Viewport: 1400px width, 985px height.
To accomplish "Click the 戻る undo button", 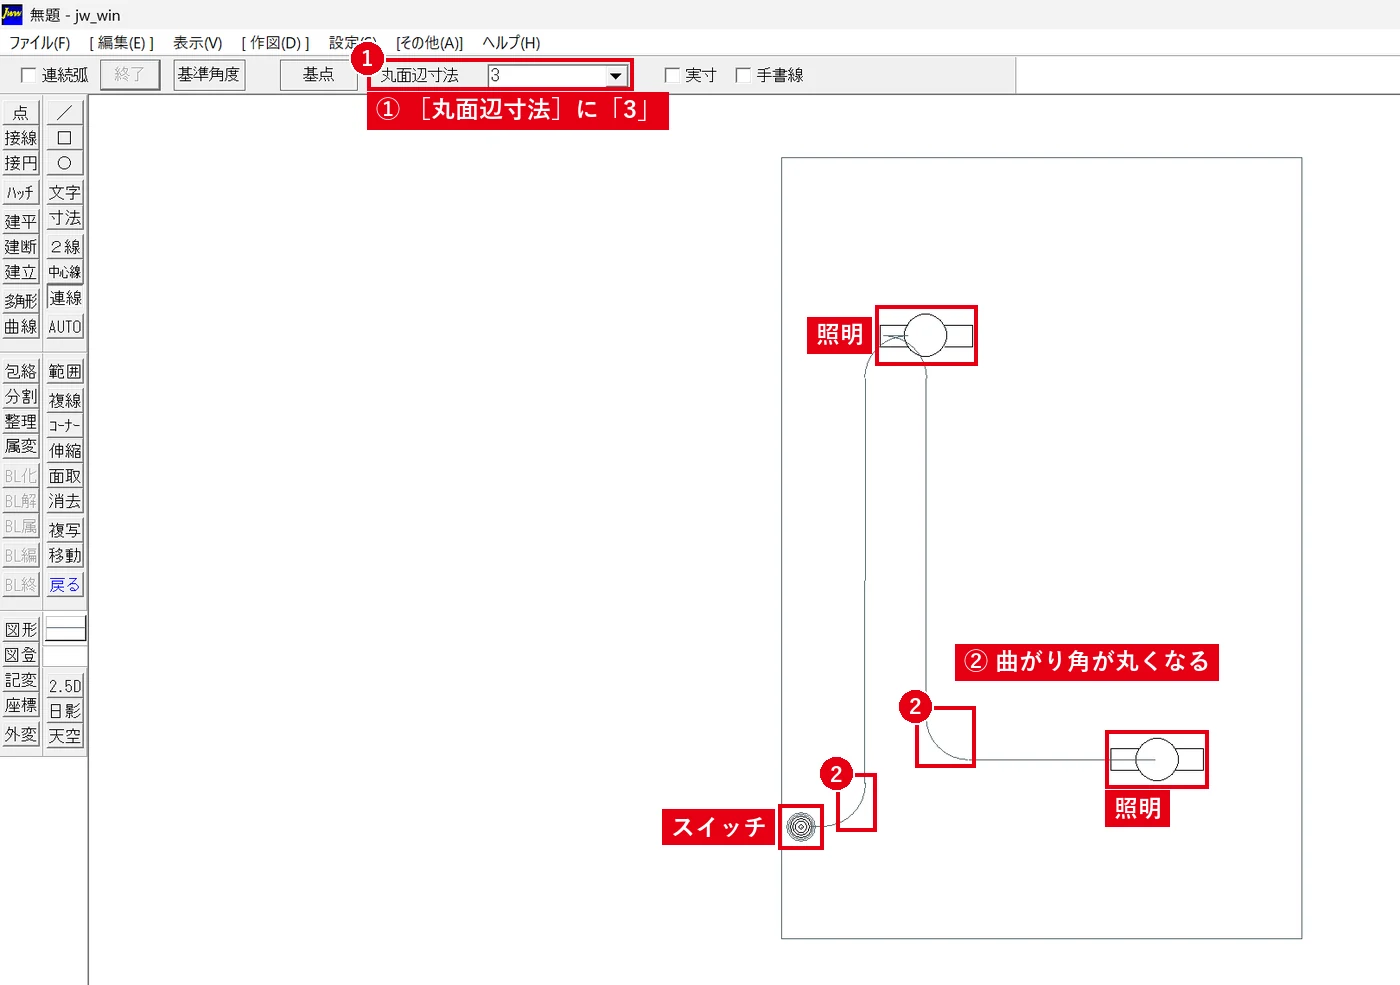I will [64, 585].
